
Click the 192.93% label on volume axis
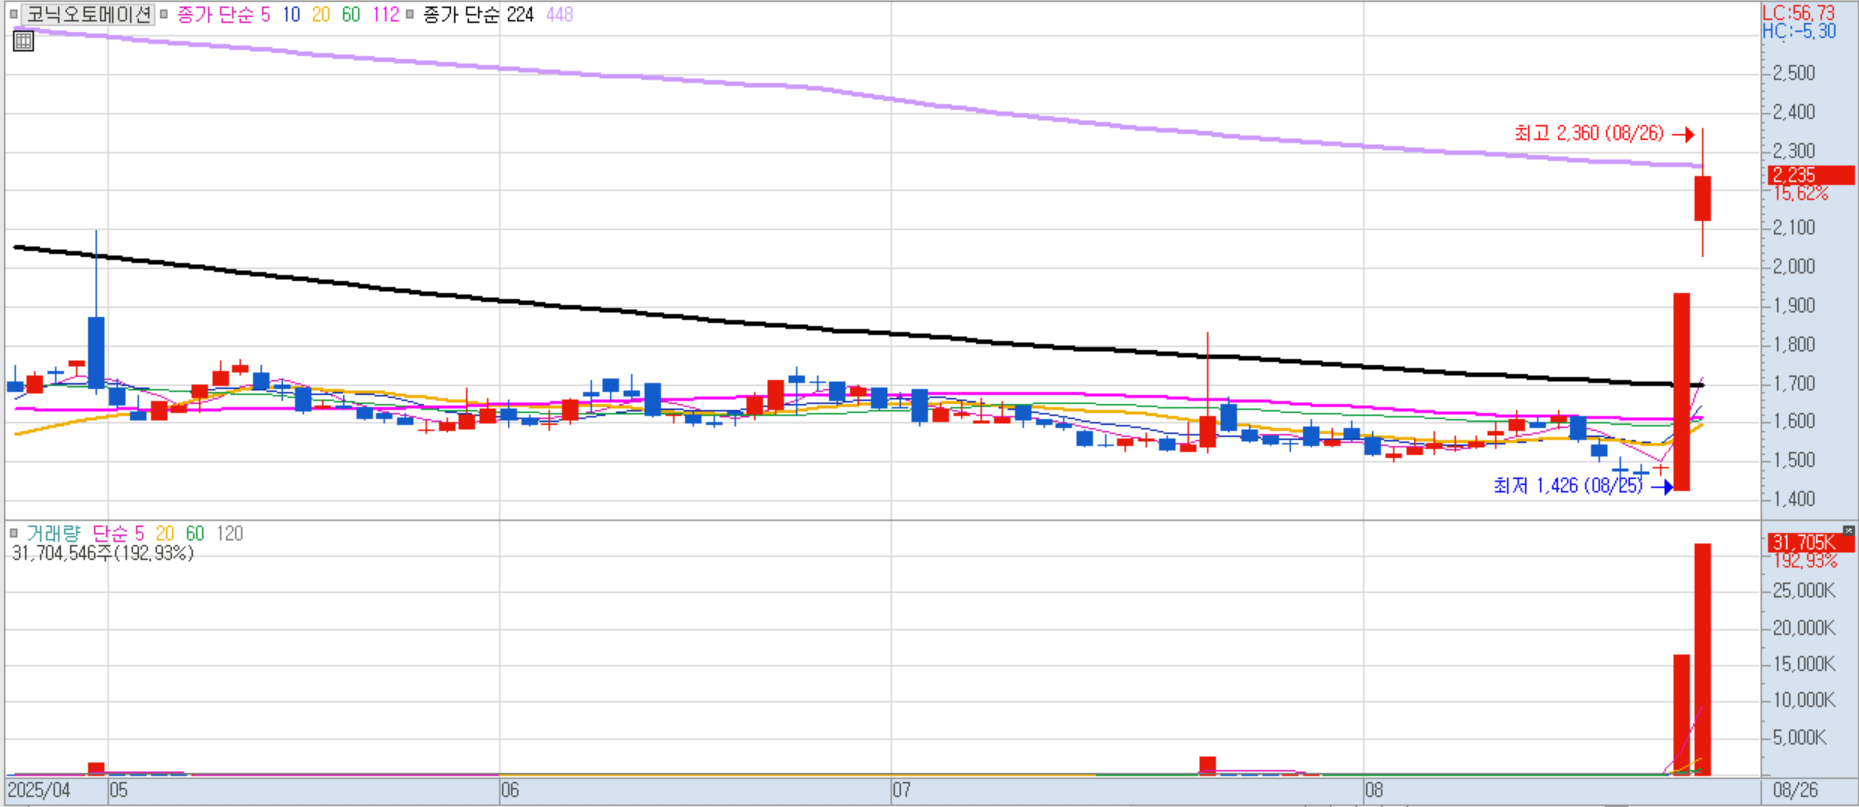pyautogui.click(x=1805, y=561)
